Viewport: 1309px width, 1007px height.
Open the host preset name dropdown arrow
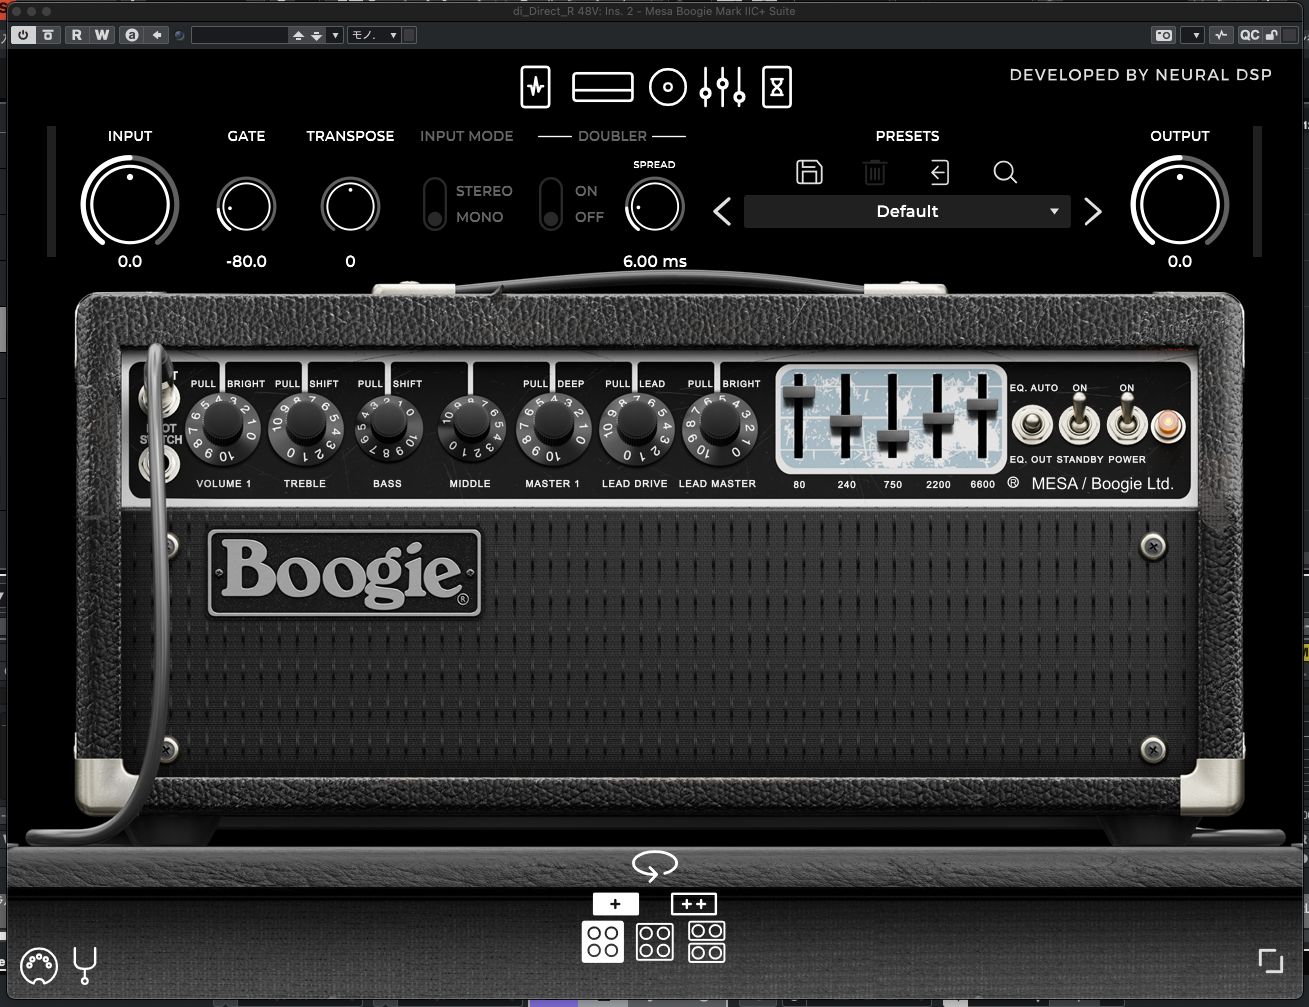335,35
